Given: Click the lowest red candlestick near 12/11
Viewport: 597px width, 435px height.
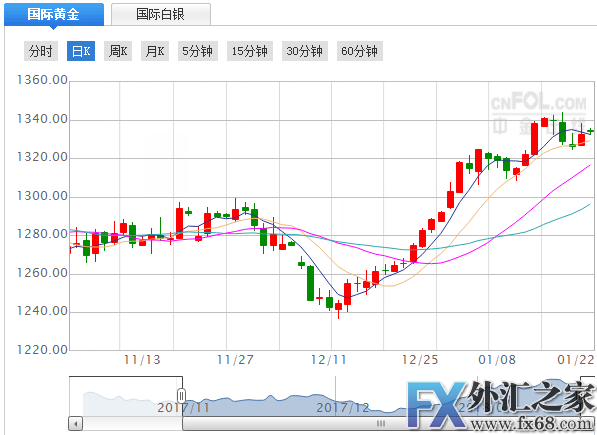Looking at the screenshot, I should pyautogui.click(x=338, y=308).
